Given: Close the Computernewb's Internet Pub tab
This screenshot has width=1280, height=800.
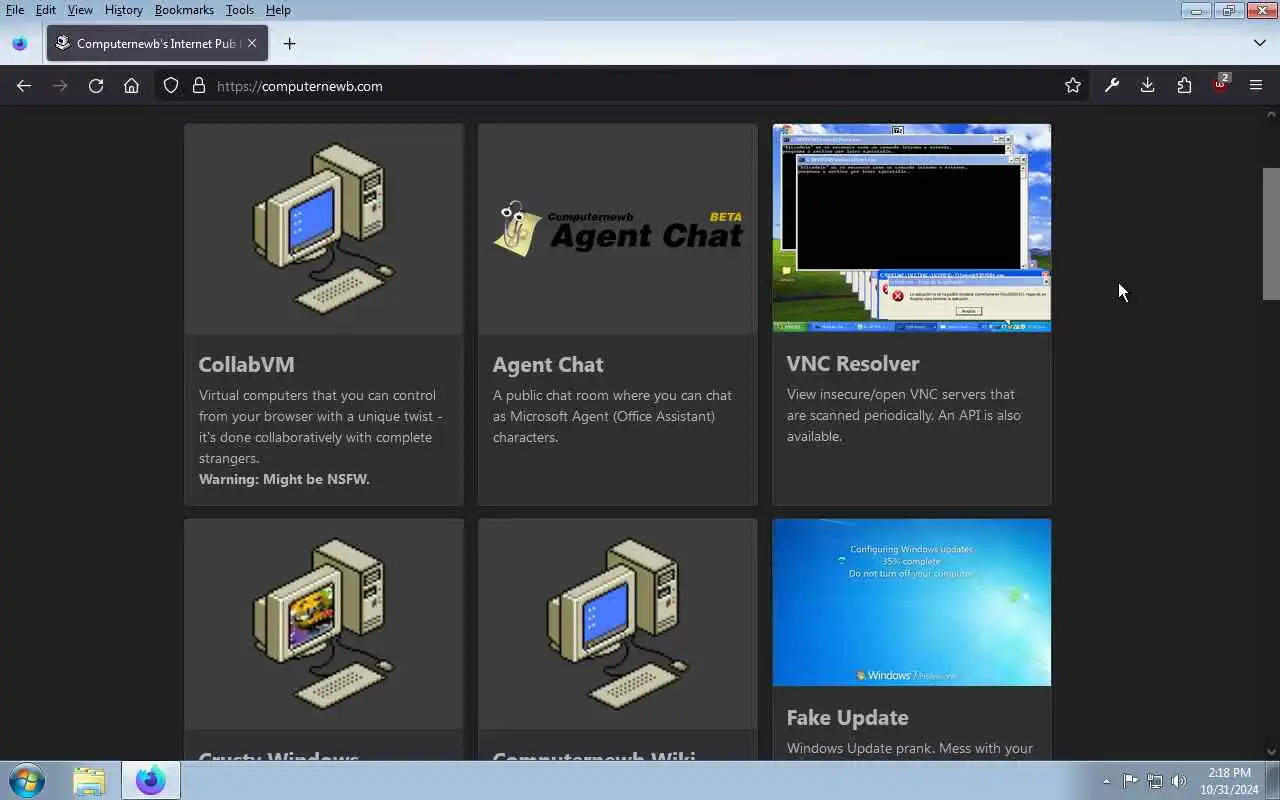Looking at the screenshot, I should point(252,43).
